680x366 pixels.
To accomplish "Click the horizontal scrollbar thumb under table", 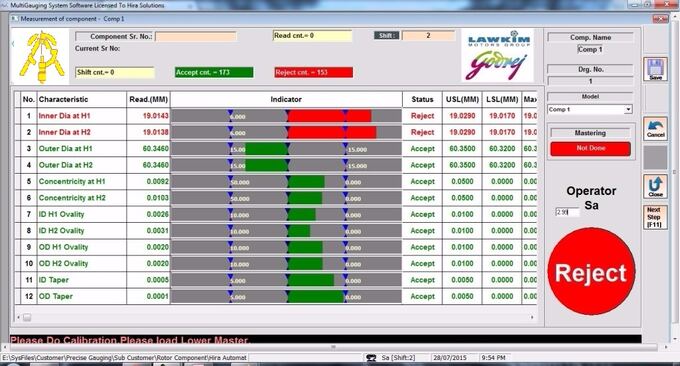I will point(27,317).
